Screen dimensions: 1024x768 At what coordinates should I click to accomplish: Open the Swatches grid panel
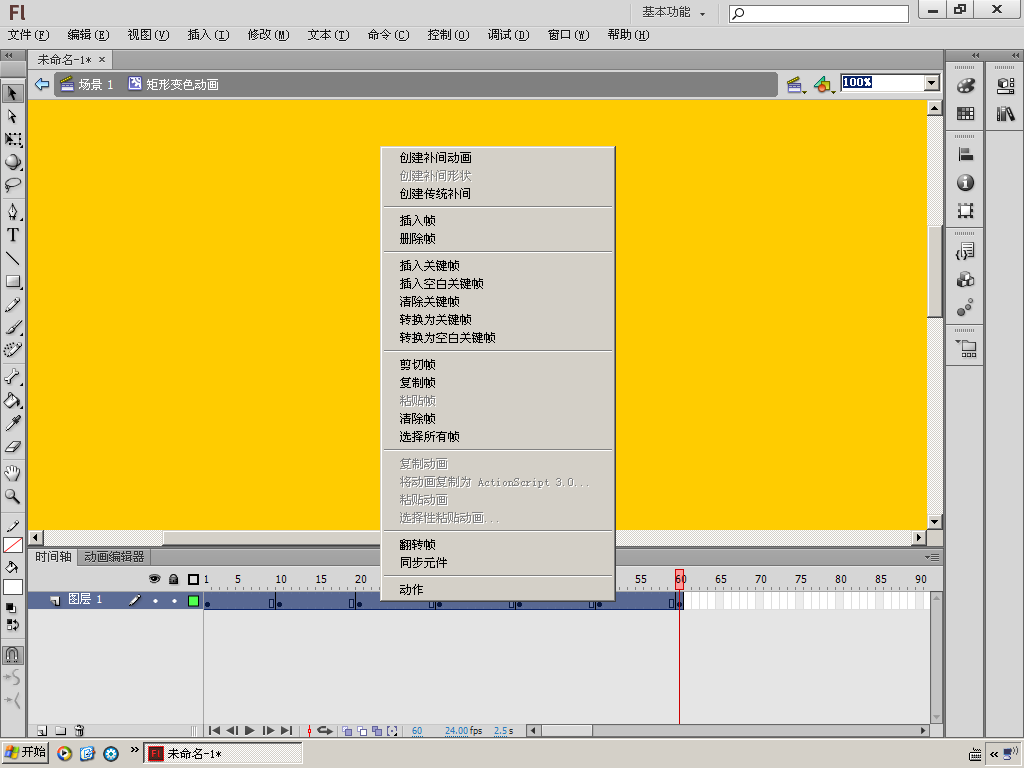(x=965, y=114)
